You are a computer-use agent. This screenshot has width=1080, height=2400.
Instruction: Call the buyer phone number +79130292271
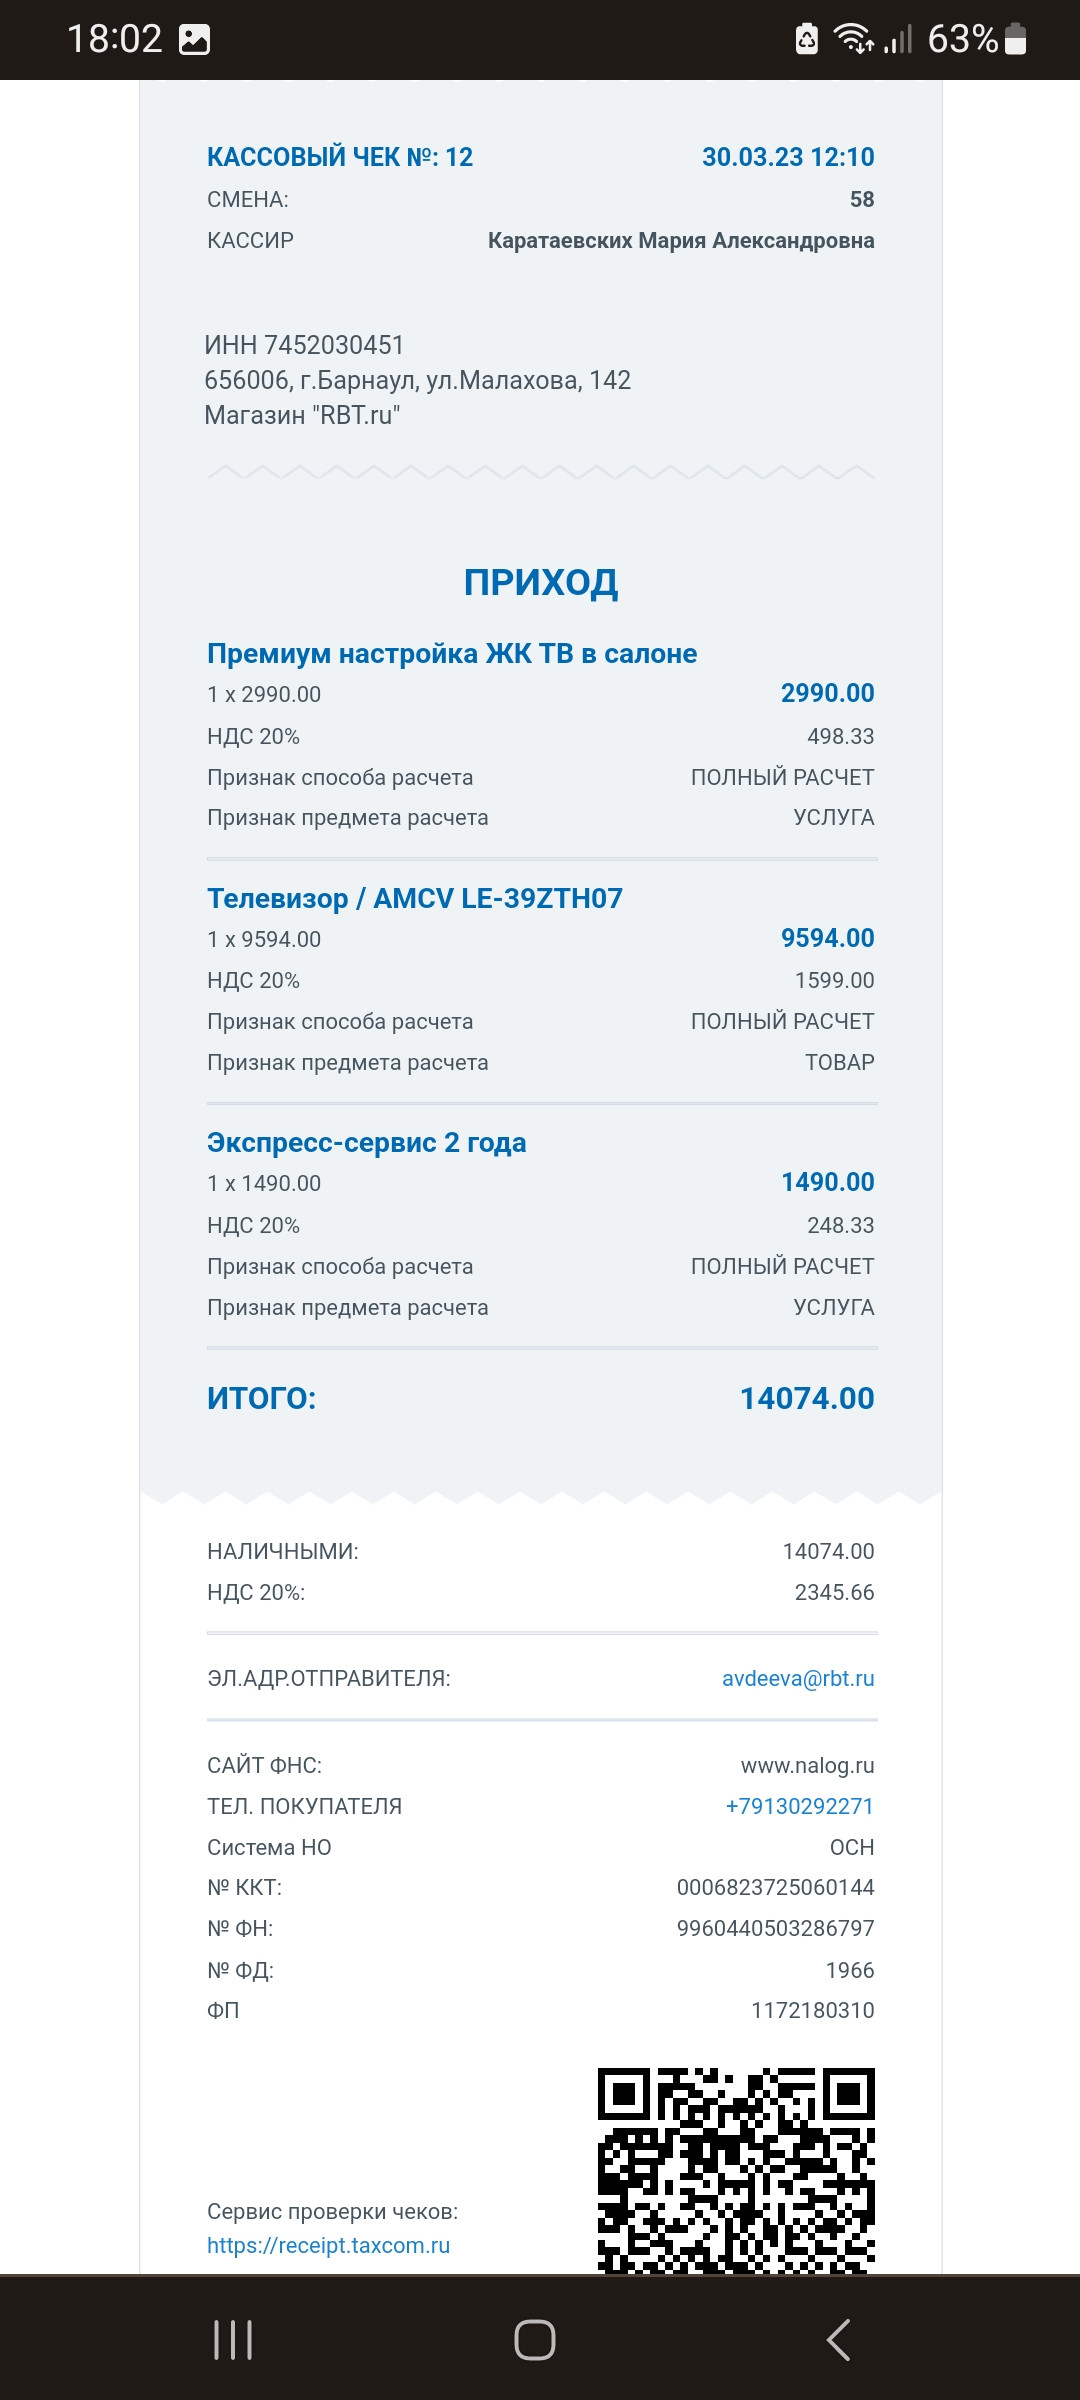click(799, 1806)
